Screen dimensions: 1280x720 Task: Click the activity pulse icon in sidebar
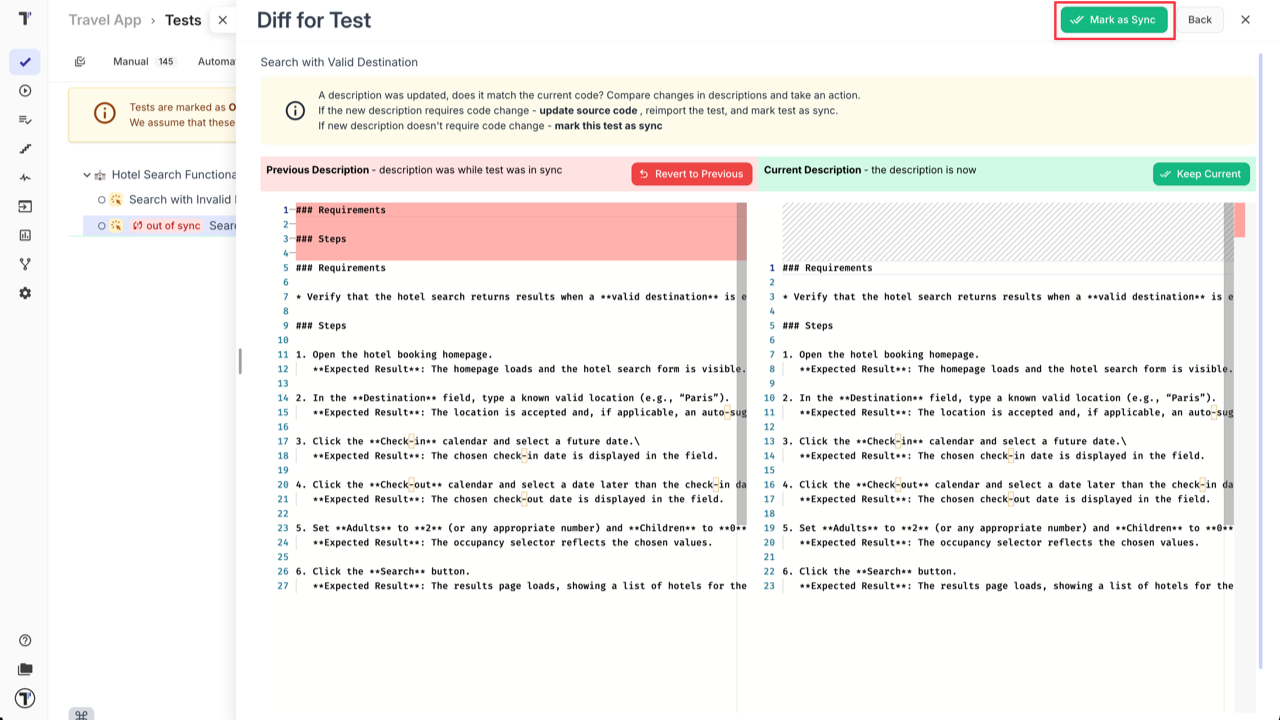pos(25,177)
